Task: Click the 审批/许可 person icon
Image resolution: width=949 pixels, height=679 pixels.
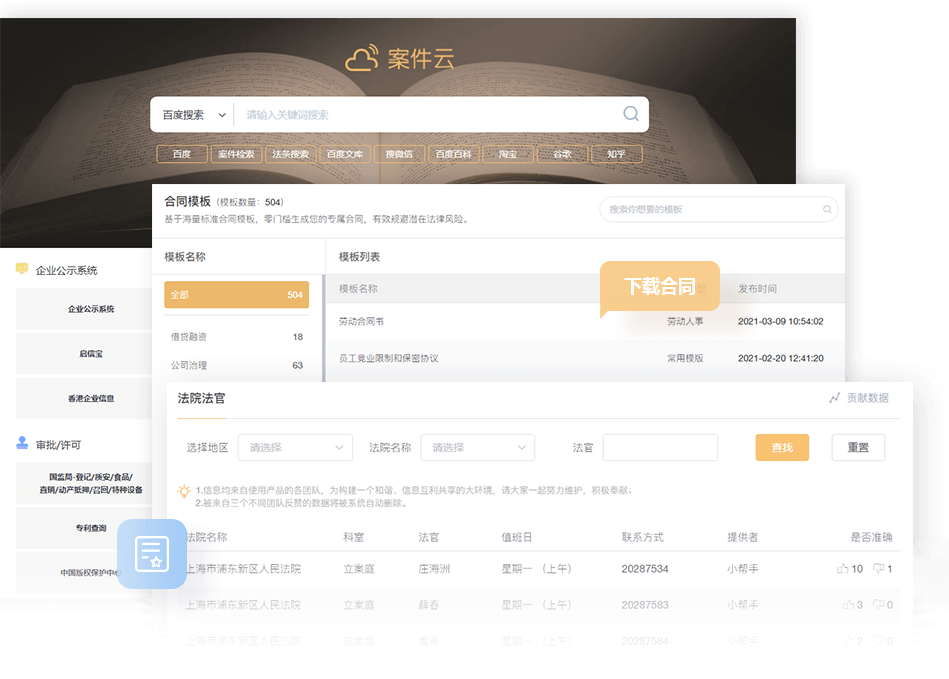Action: click(x=22, y=443)
